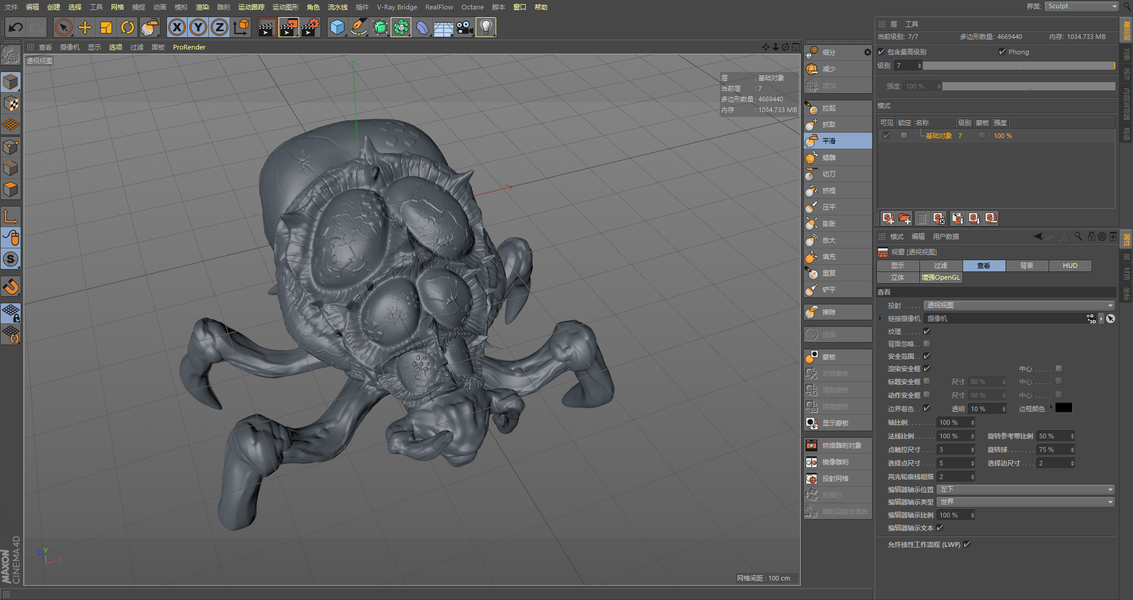
Task: Open the 渲染 menu in menu bar
Action: [x=202, y=7]
